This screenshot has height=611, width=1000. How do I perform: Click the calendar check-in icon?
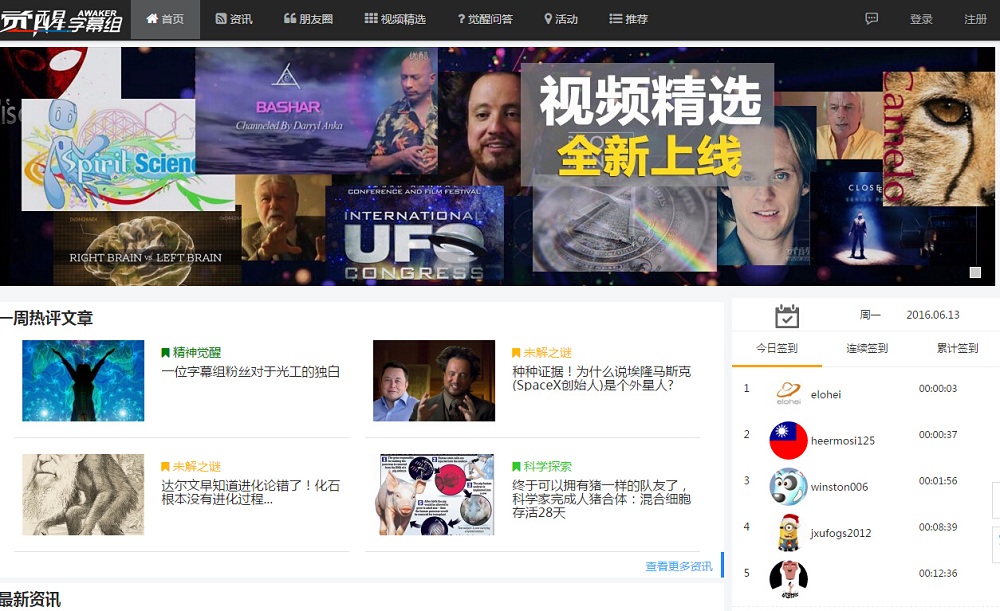click(x=787, y=316)
